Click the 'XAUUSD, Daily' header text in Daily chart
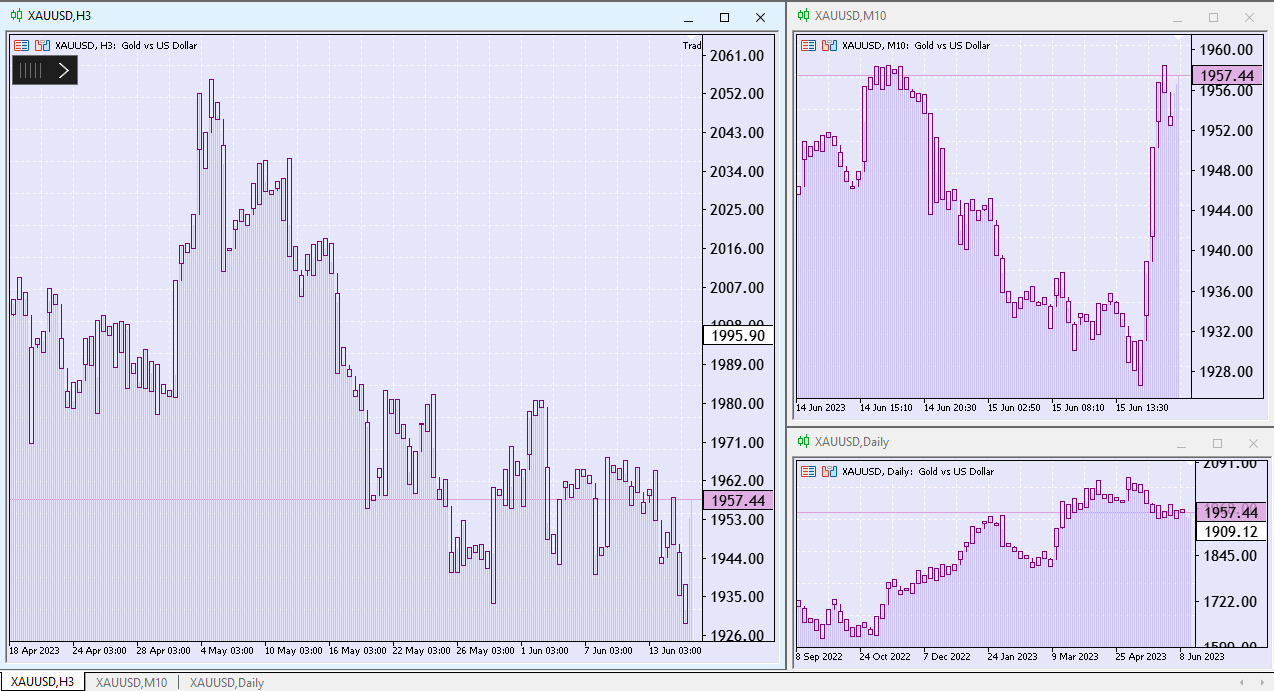Viewport: 1274px width, 691px height. (877, 472)
